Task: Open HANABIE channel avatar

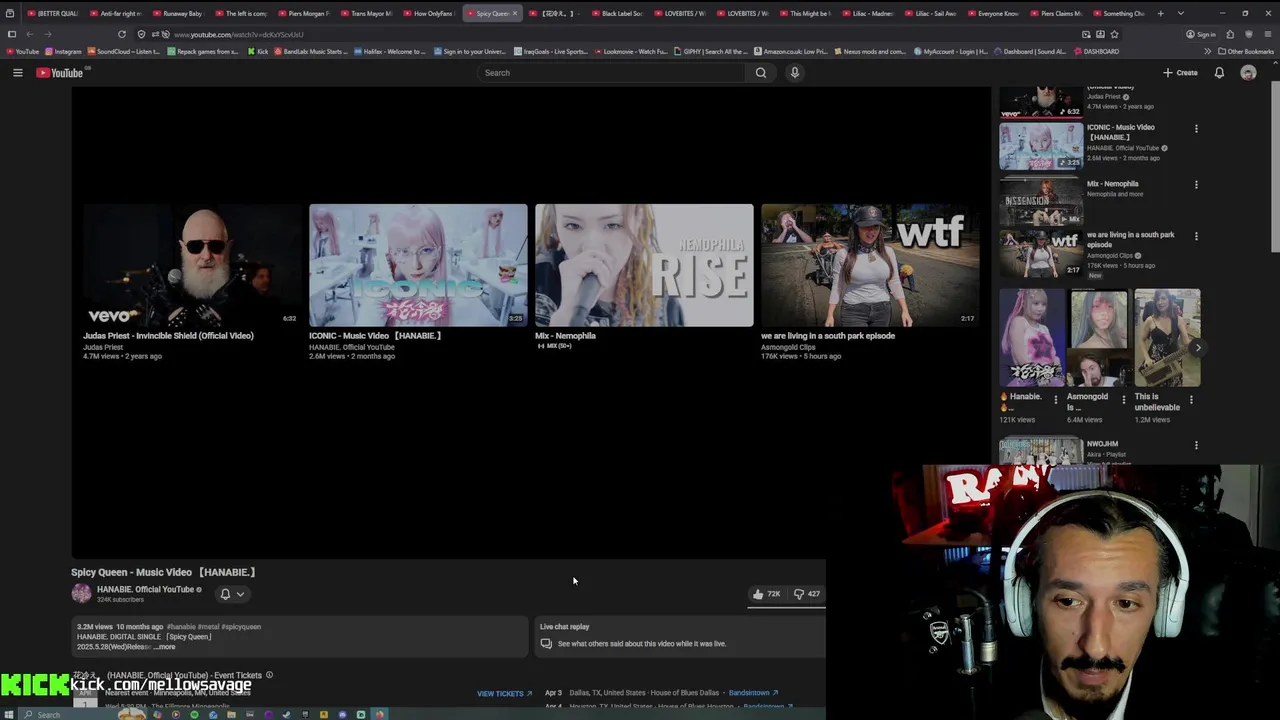Action: (81, 593)
